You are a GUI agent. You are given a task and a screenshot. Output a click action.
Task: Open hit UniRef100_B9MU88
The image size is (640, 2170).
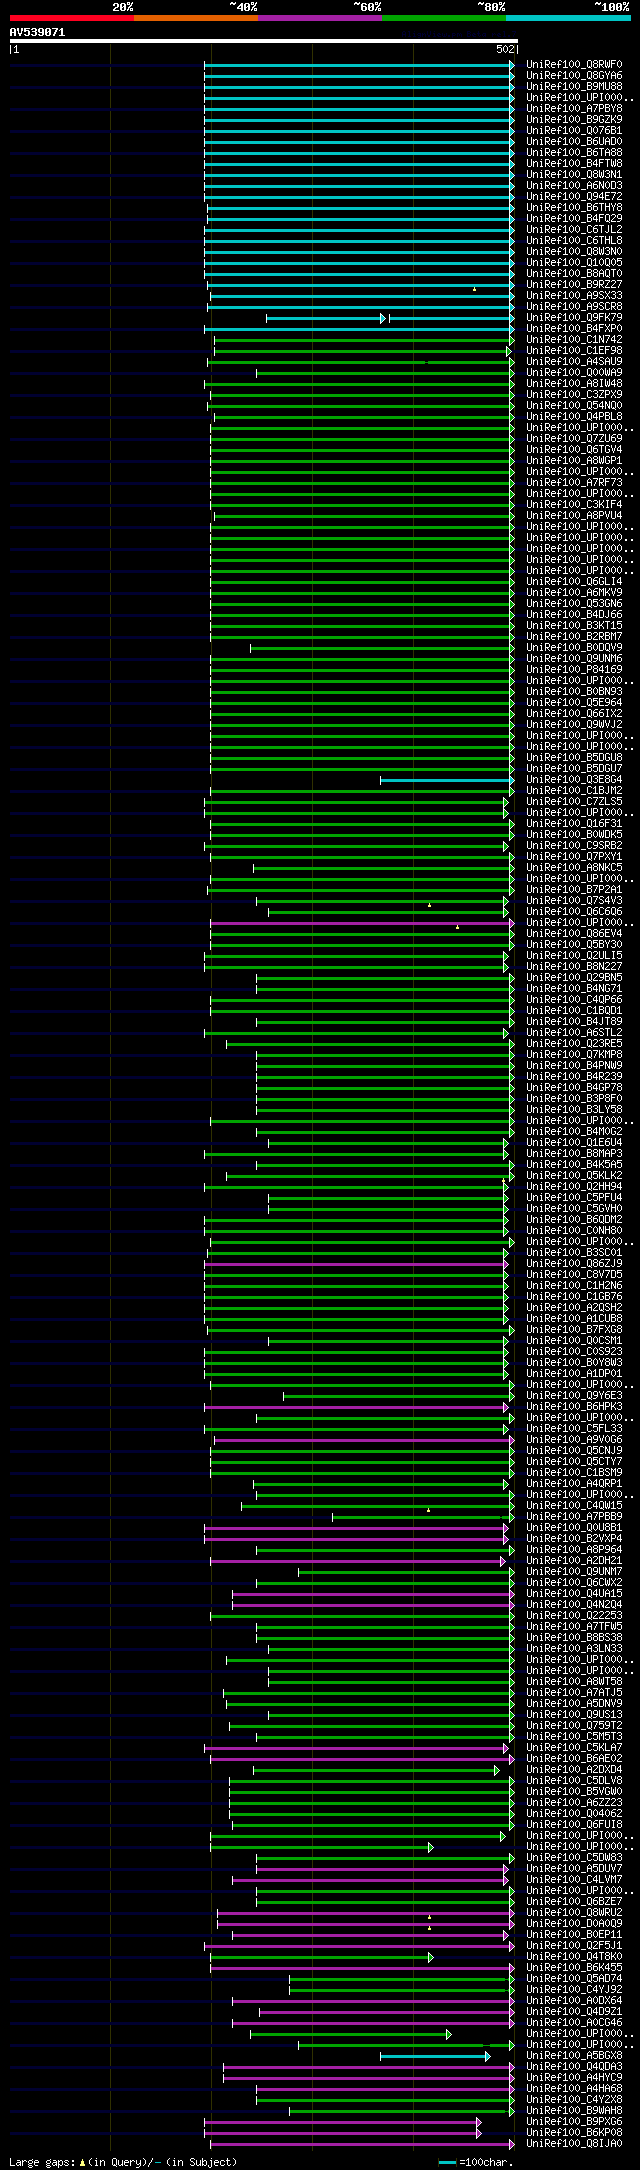(x=574, y=87)
